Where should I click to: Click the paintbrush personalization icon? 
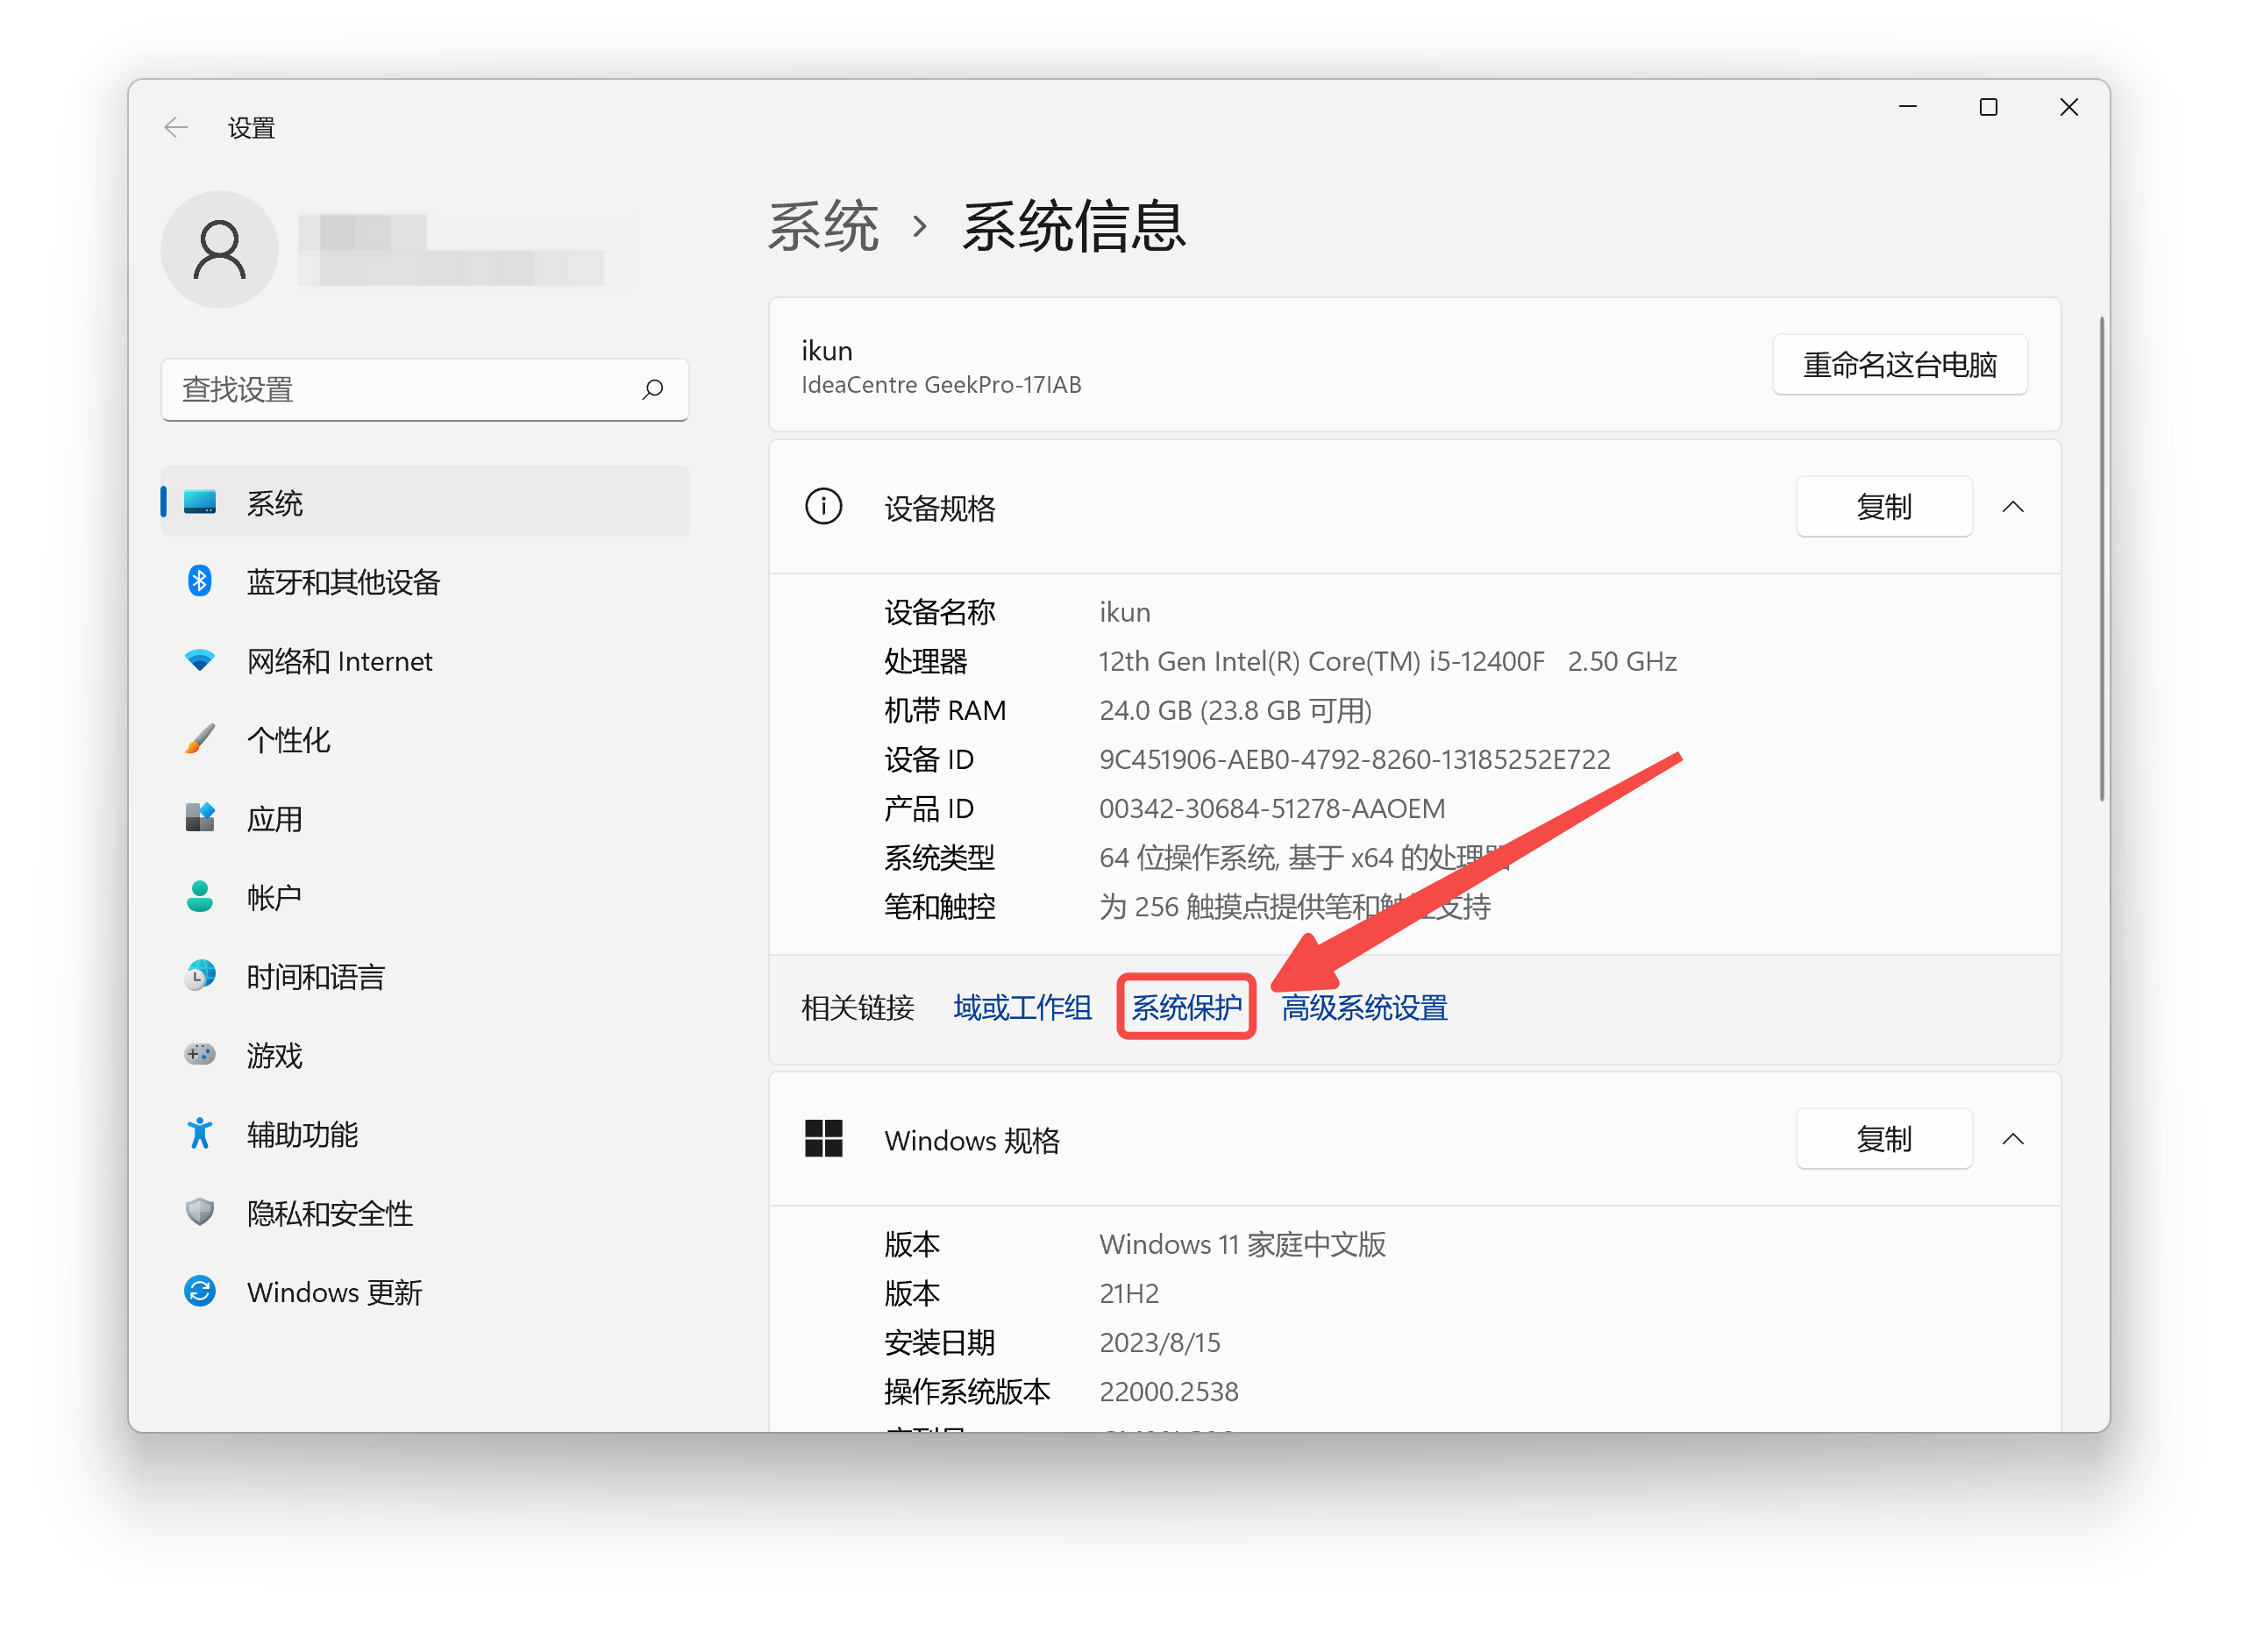click(x=200, y=739)
